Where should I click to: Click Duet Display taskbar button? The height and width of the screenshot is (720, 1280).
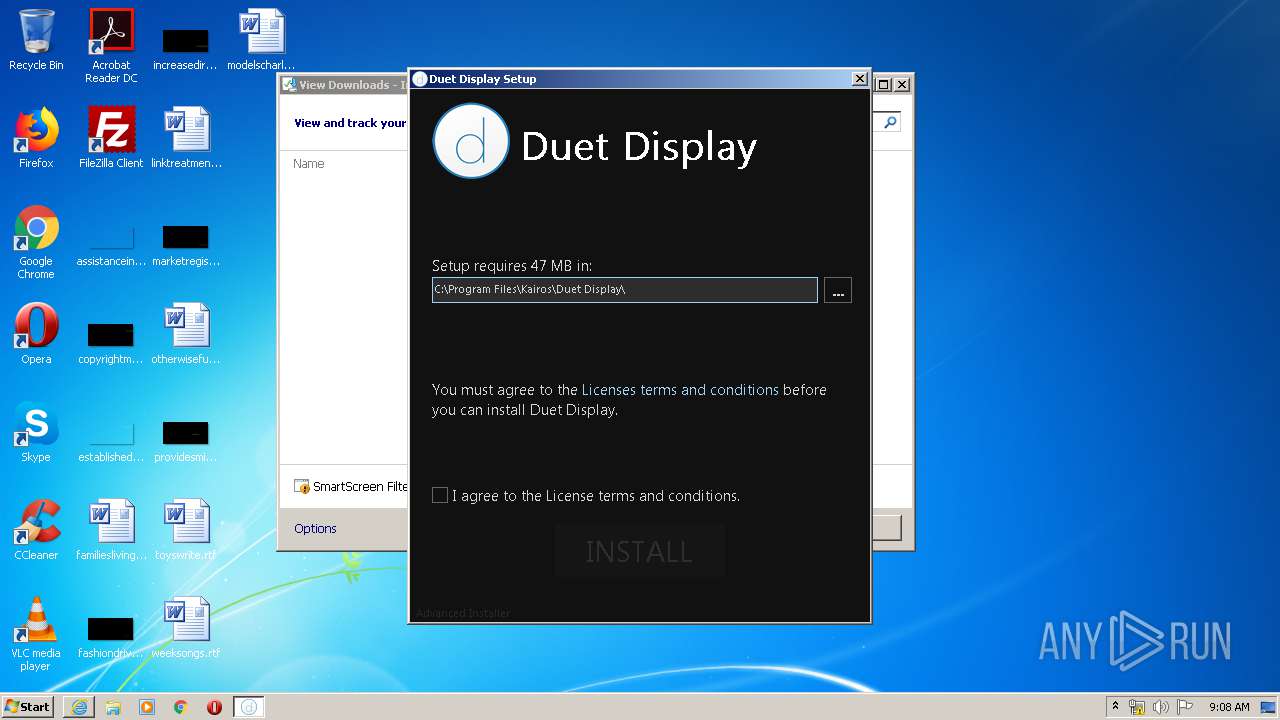[249, 707]
